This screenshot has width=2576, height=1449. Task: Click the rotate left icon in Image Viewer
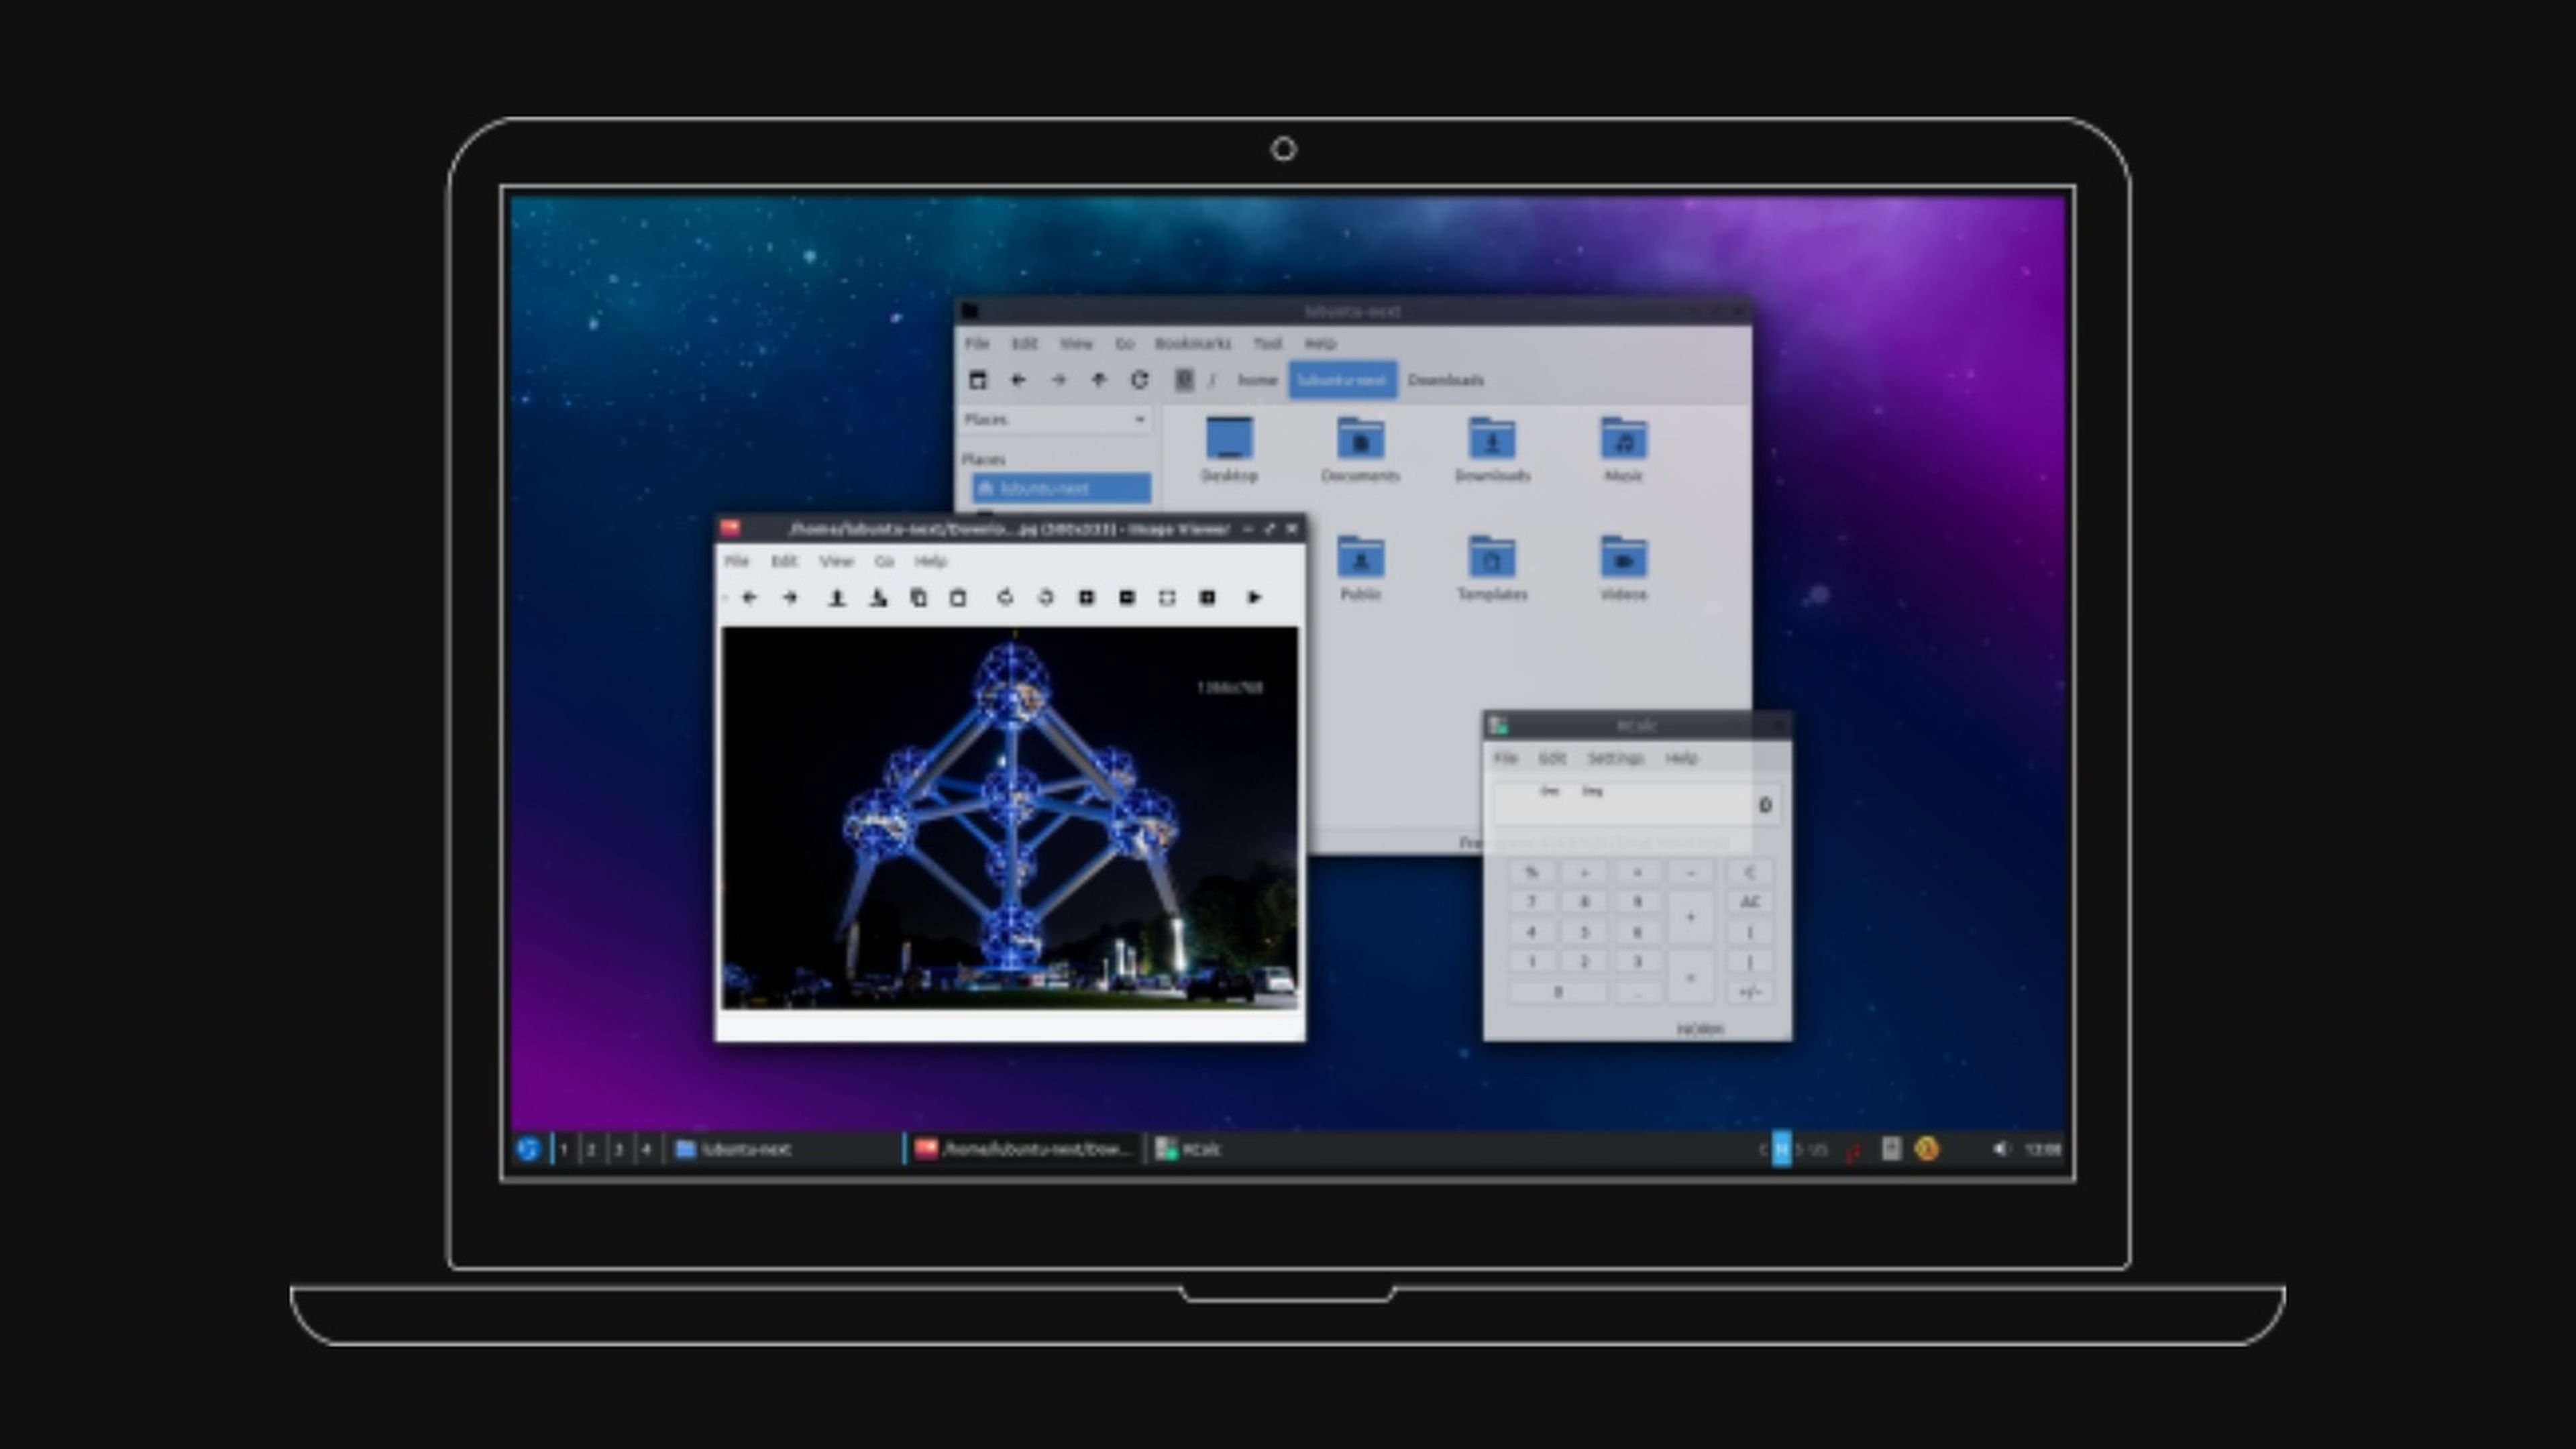1005,598
